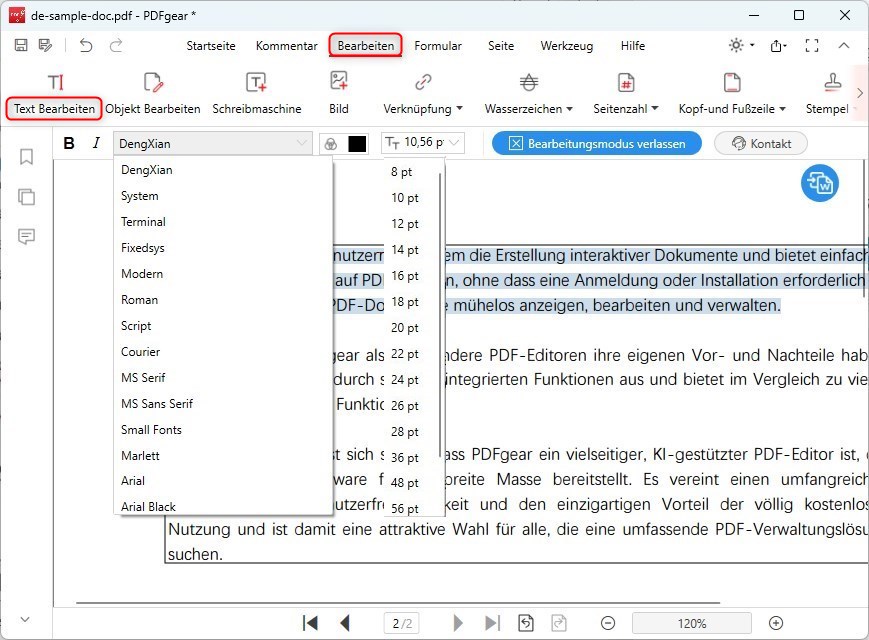Image resolution: width=869 pixels, height=640 pixels.
Task: Enter full screen mode icon
Action: [812, 45]
